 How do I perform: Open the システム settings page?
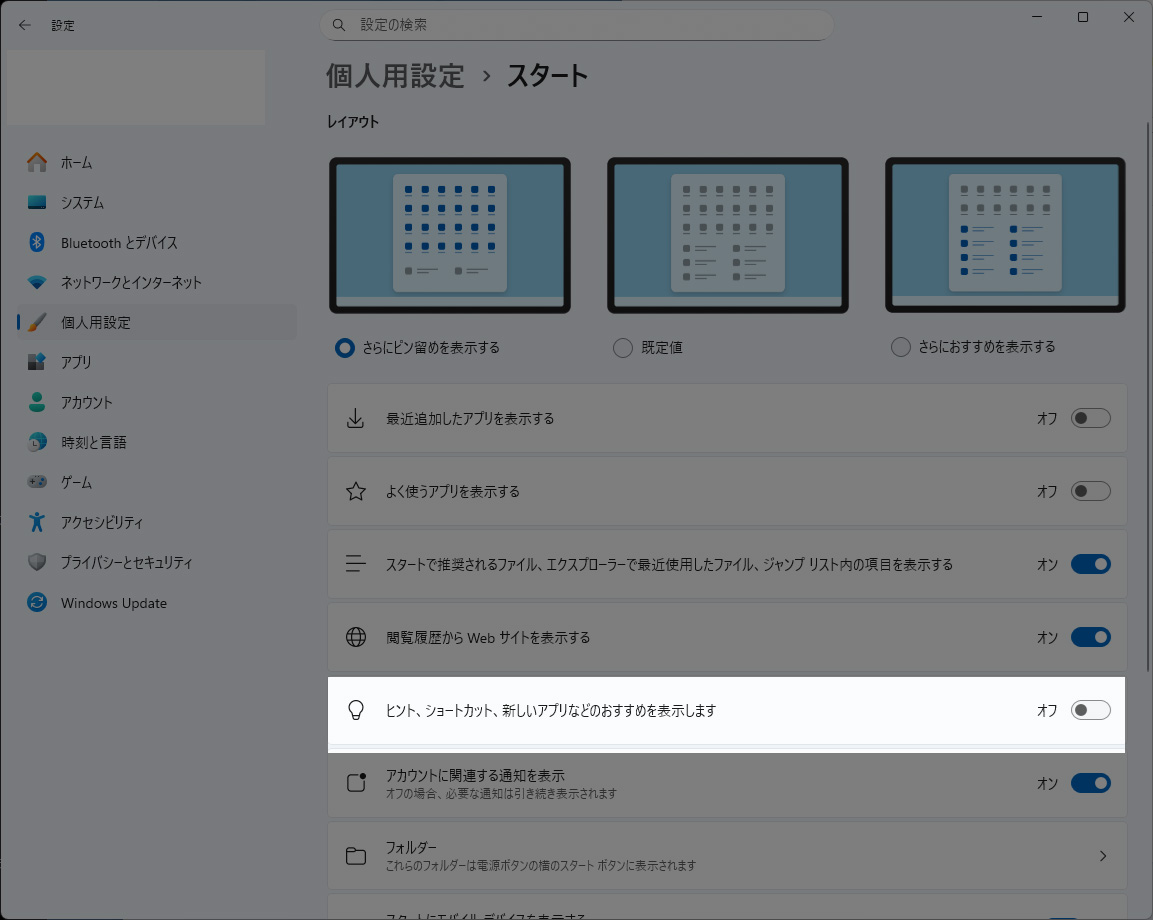tap(82, 202)
